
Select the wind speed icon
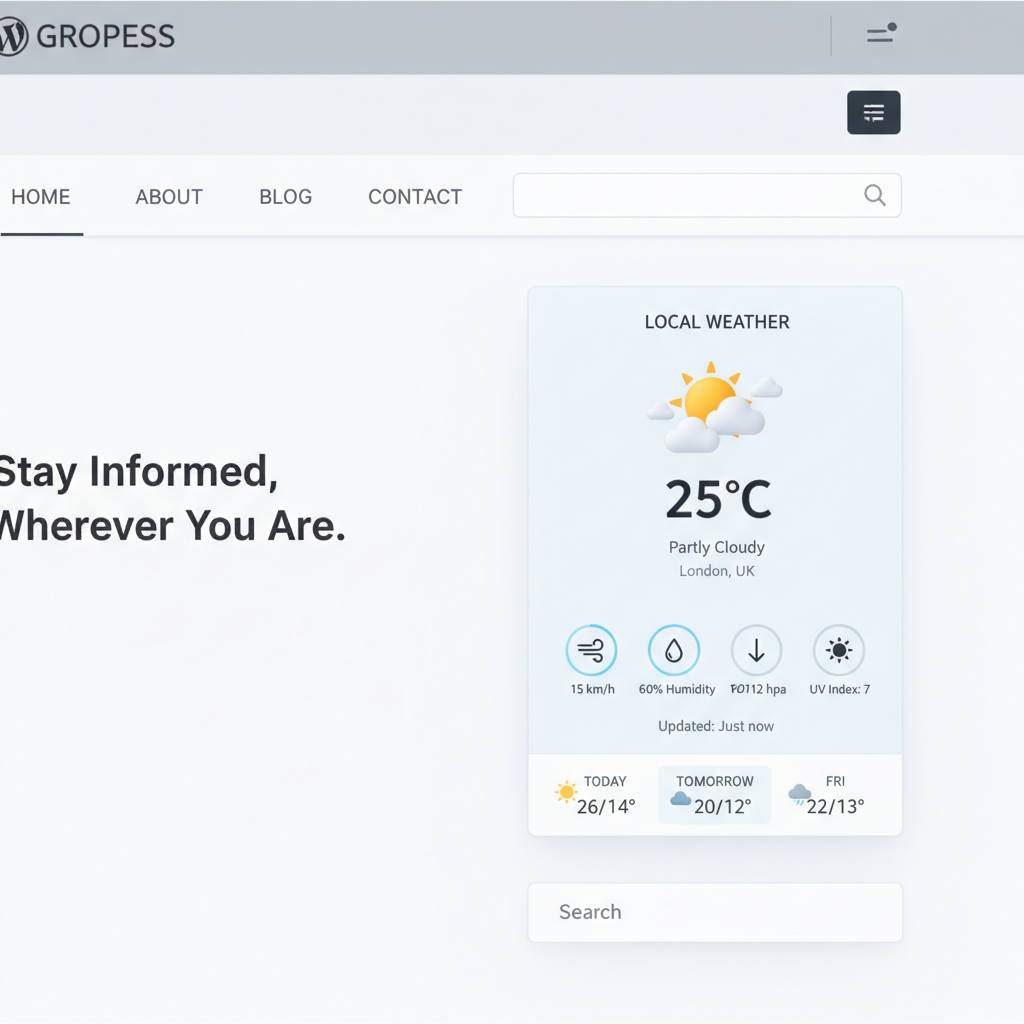[x=592, y=649]
